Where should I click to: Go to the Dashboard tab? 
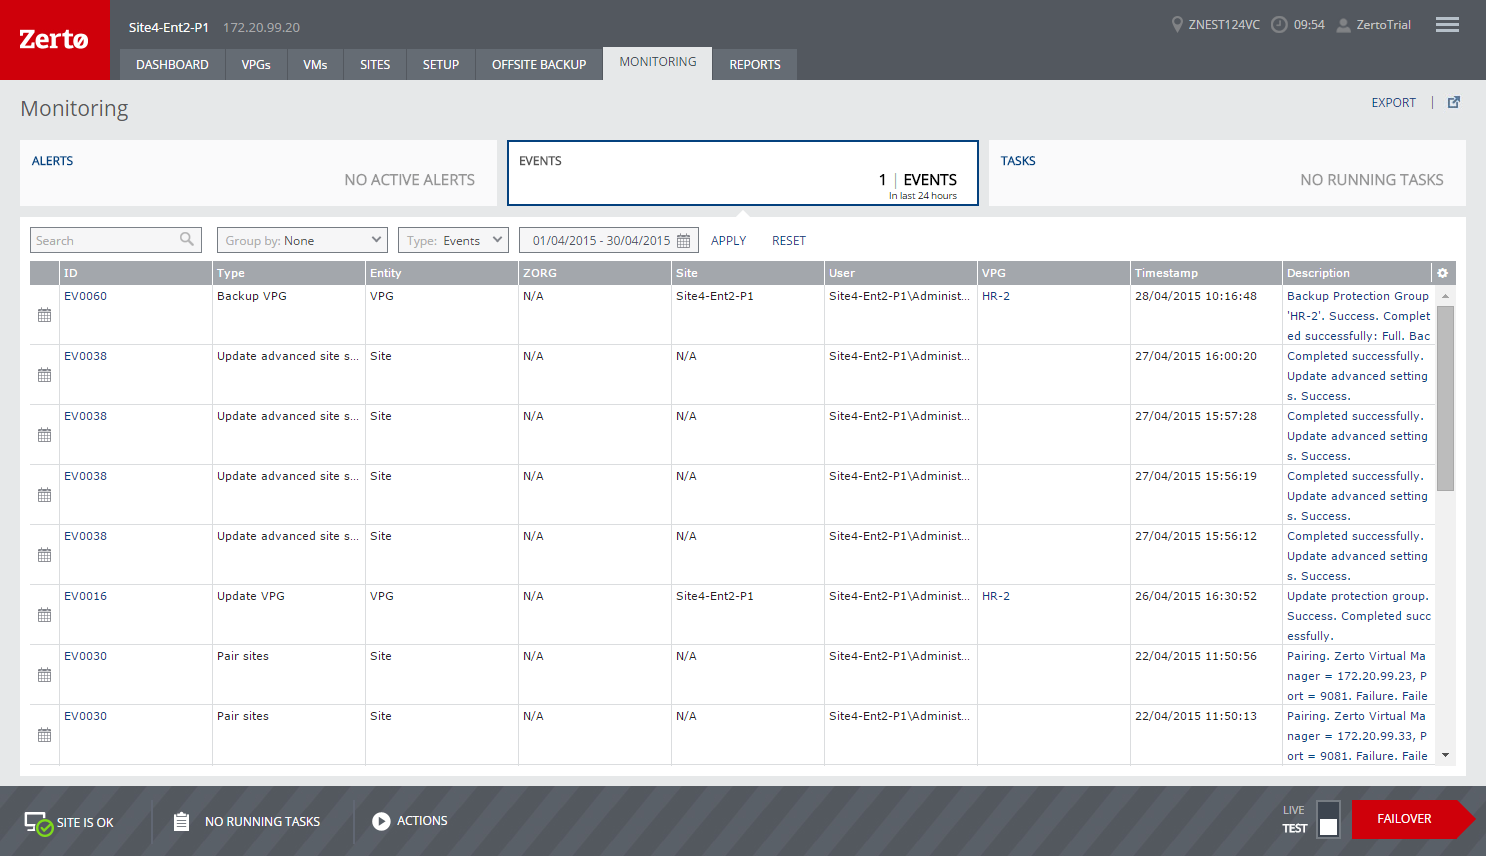pyautogui.click(x=172, y=64)
